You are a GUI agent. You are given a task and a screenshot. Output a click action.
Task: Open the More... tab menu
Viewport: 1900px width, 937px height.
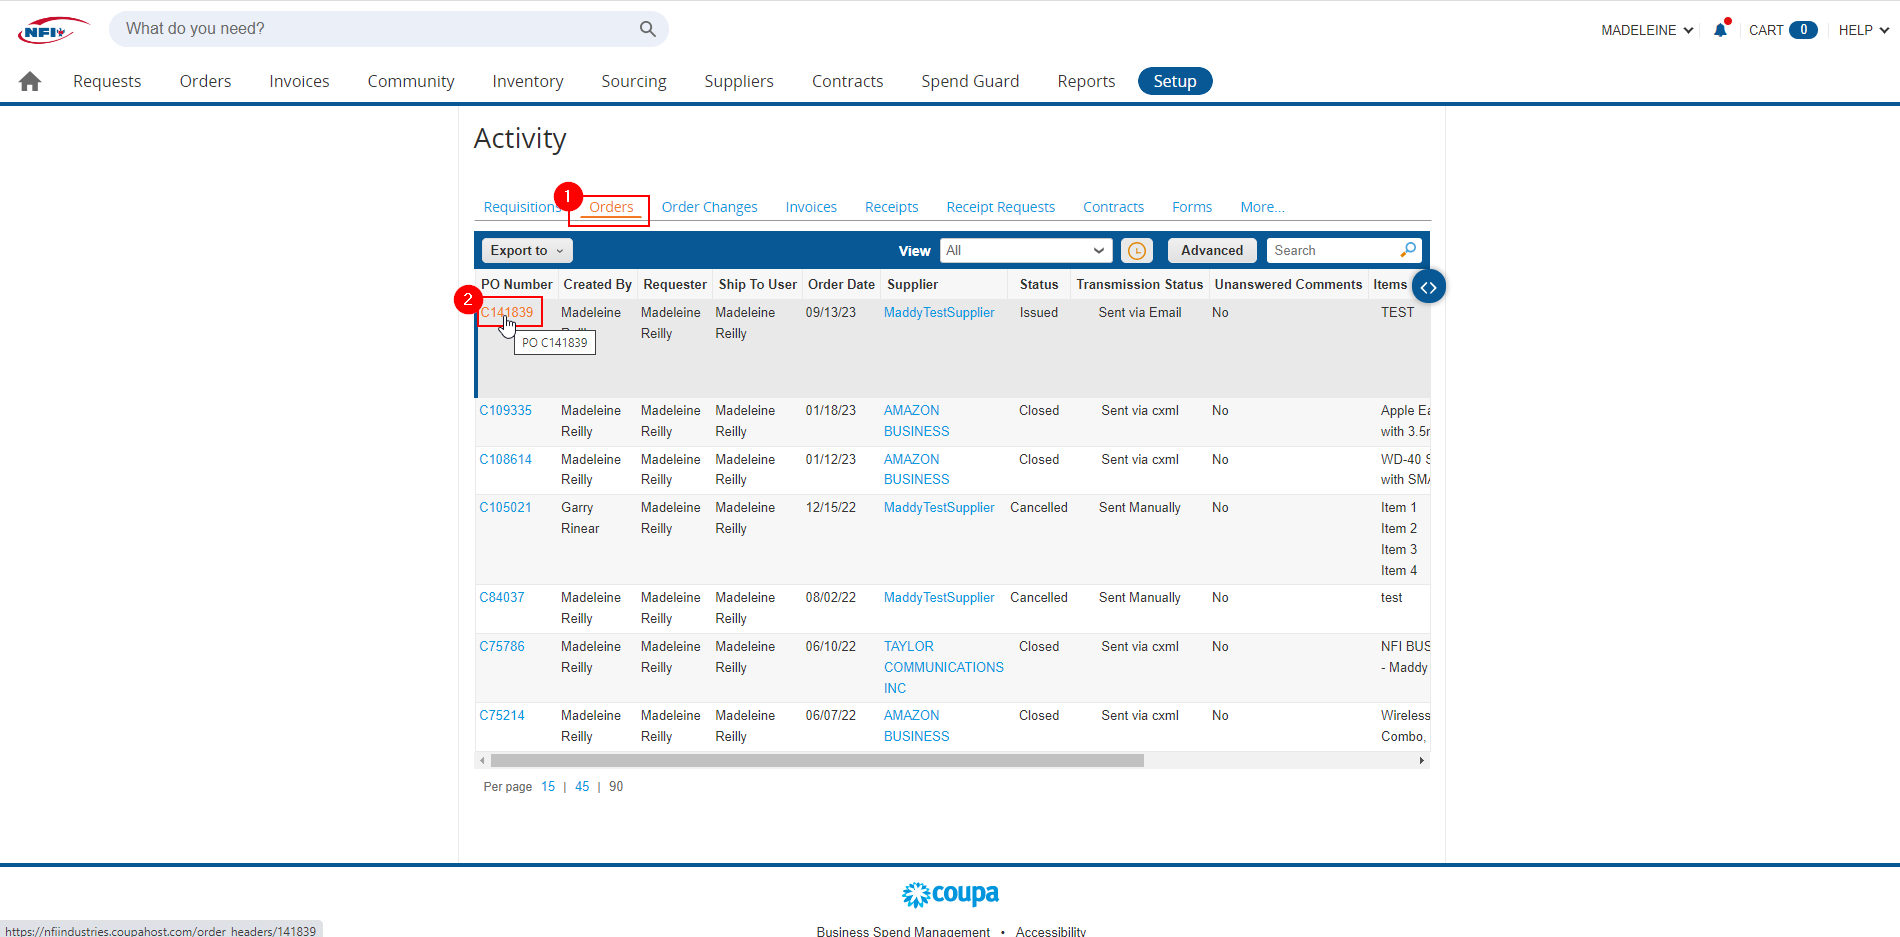click(x=1262, y=207)
